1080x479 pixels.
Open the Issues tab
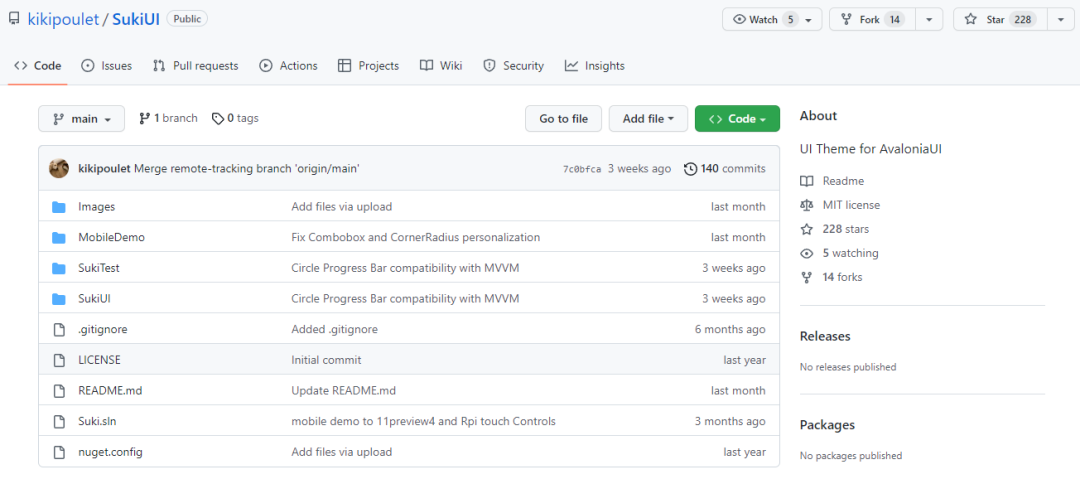tap(107, 66)
